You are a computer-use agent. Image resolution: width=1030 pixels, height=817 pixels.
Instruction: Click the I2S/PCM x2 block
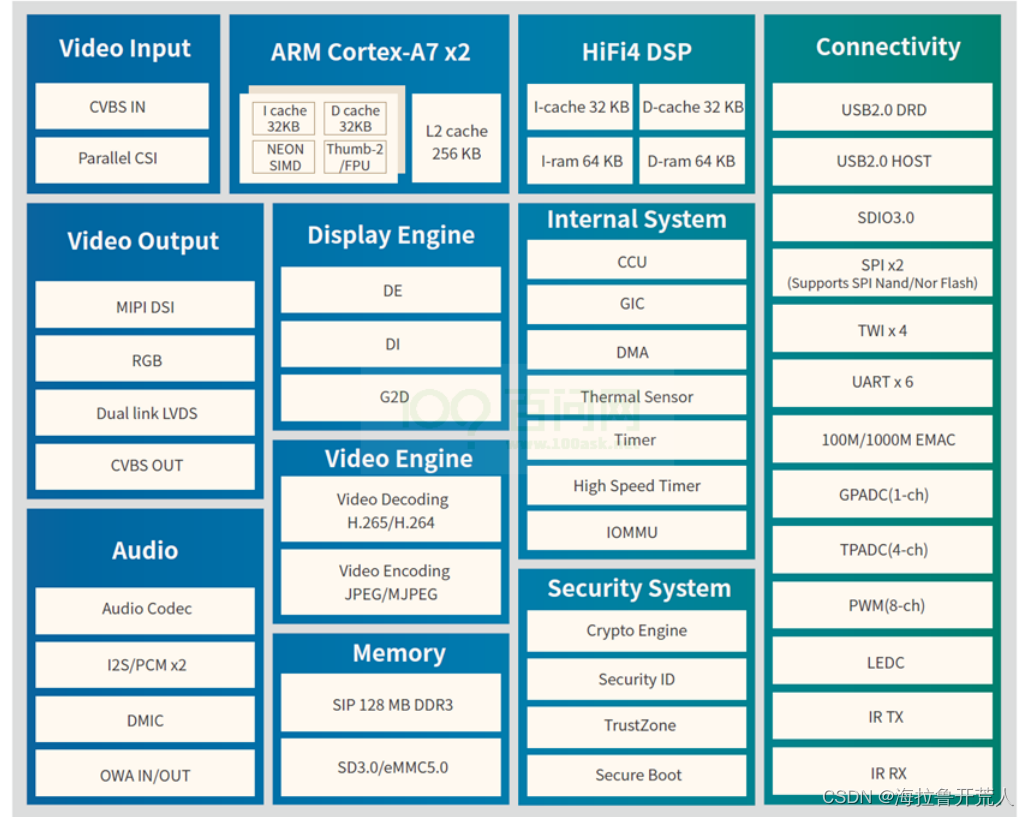(x=145, y=665)
